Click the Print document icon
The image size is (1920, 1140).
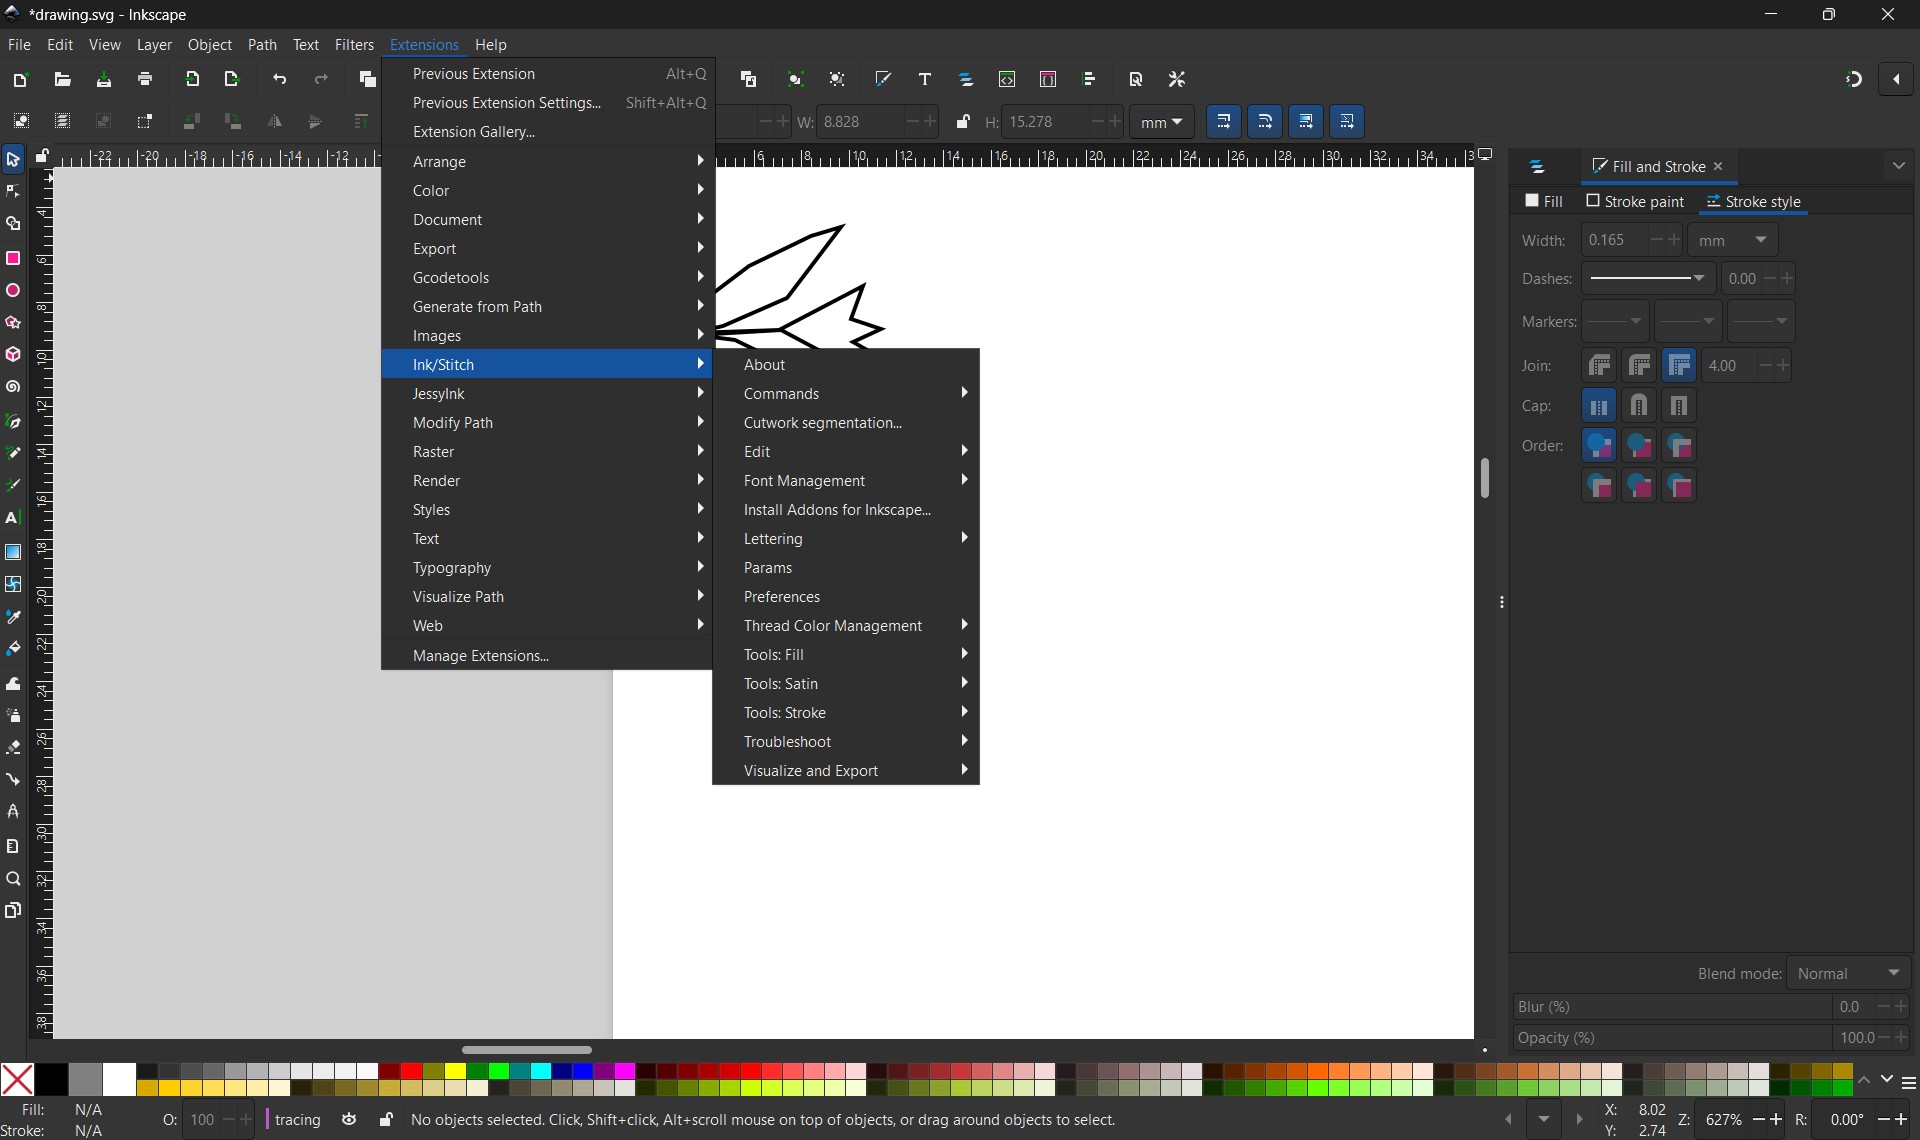[146, 79]
